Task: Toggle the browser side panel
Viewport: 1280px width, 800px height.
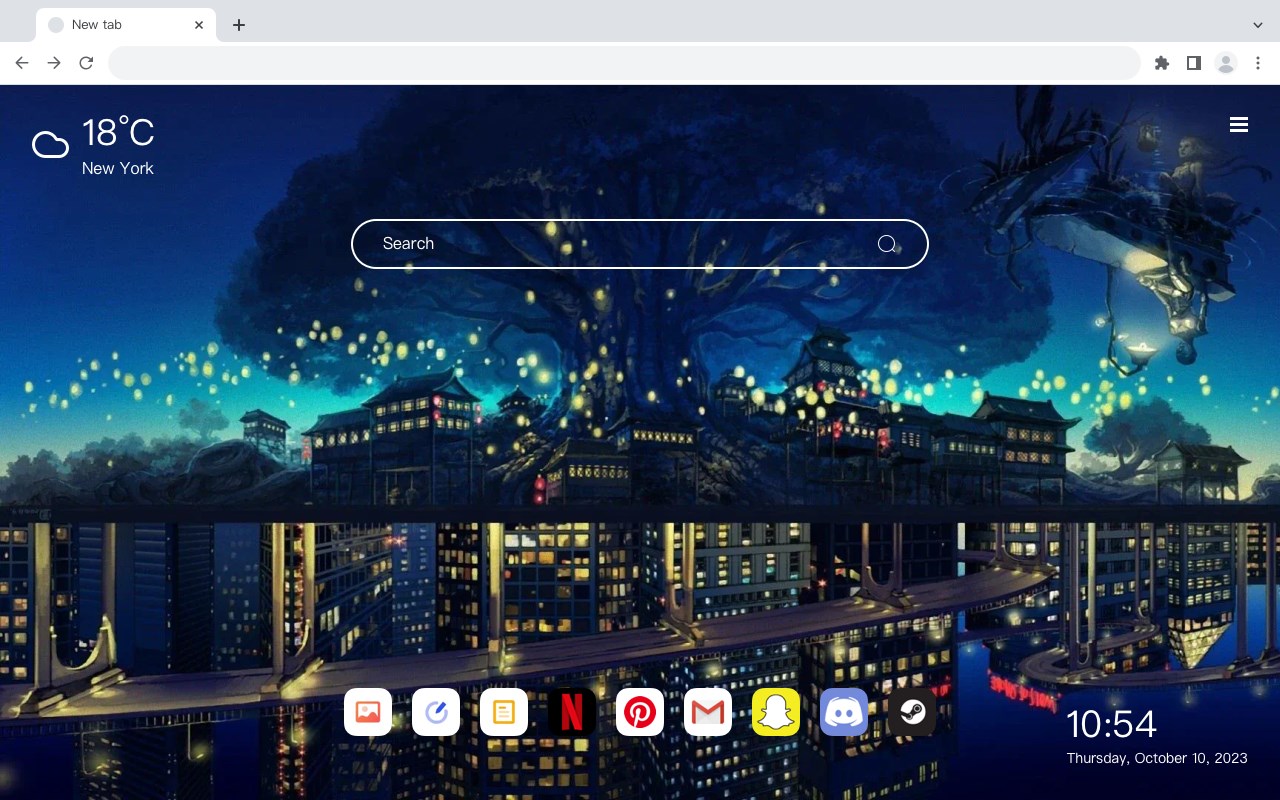Action: (1193, 63)
